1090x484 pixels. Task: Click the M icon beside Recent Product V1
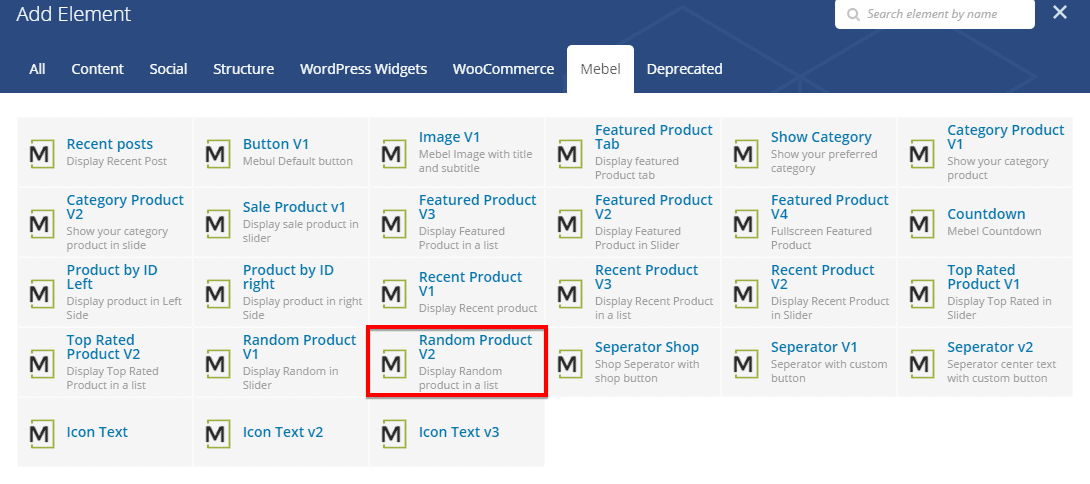pos(393,293)
